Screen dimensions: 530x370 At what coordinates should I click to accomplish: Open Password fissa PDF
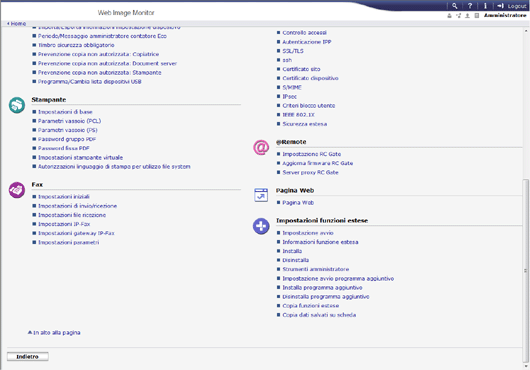tap(64, 148)
